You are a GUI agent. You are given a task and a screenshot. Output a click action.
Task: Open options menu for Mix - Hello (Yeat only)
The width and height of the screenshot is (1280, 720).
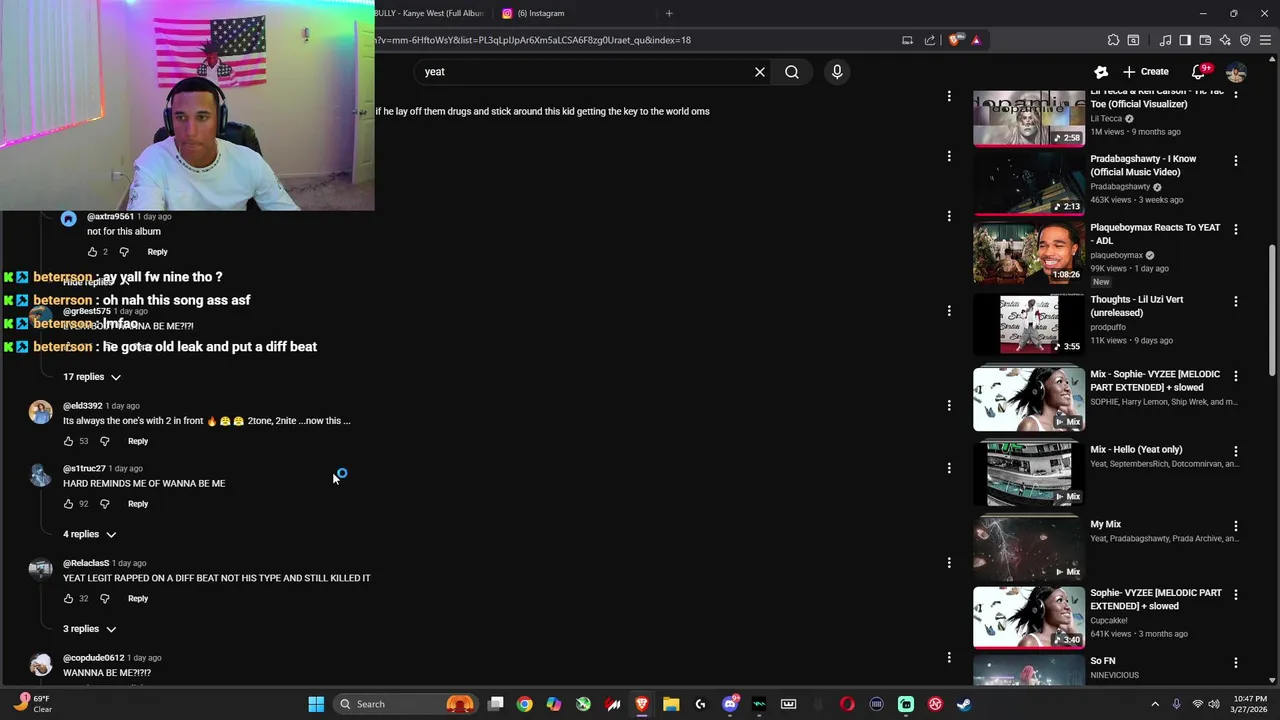tap(1236, 451)
